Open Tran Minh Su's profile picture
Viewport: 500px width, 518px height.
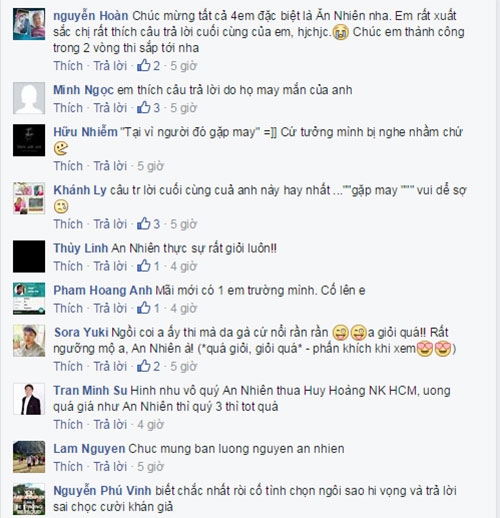[x=29, y=399]
